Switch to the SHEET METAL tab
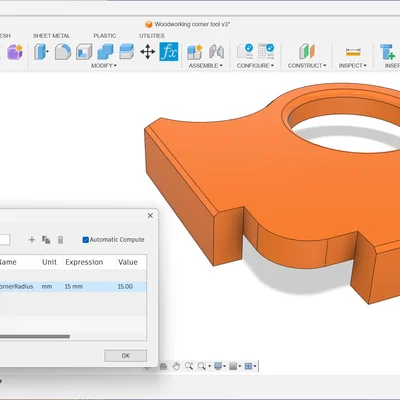Image resolution: width=400 pixels, height=400 pixels. point(51,36)
